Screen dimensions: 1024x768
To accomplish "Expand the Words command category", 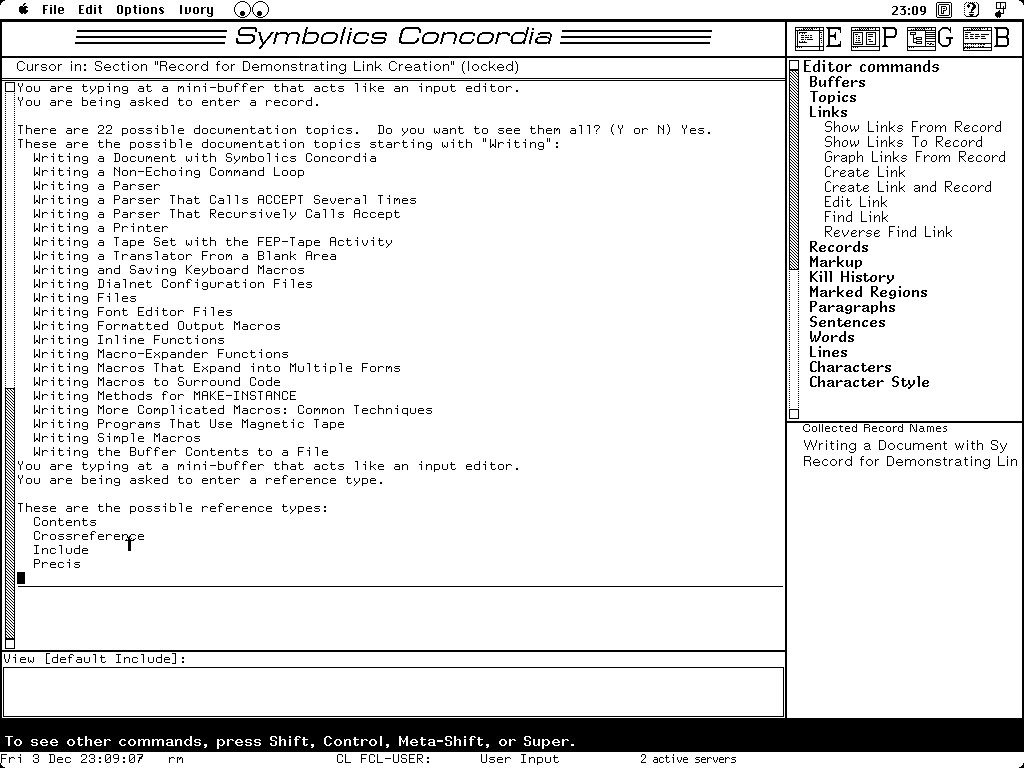I will pos(831,338).
